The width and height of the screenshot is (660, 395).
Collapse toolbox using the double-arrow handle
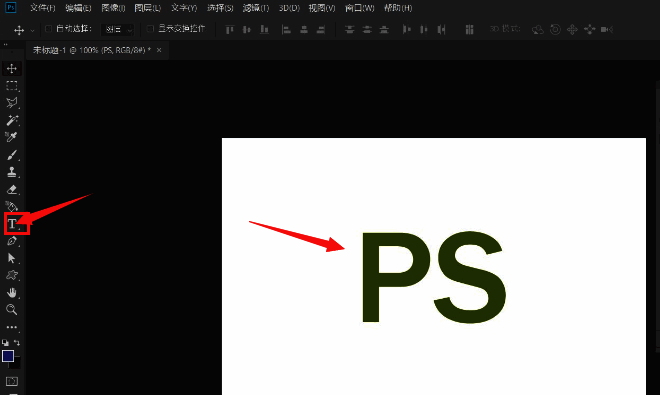click(x=5, y=44)
